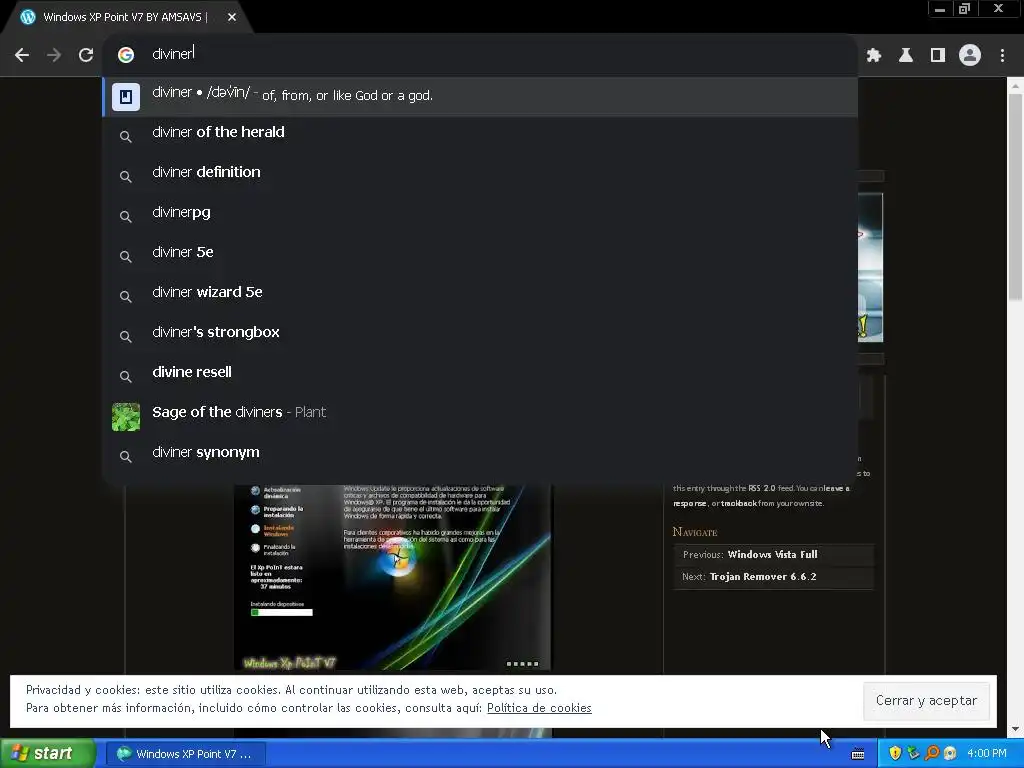Choose suggestion 'diviner 5e'
This screenshot has height=768, width=1024.
click(480, 252)
